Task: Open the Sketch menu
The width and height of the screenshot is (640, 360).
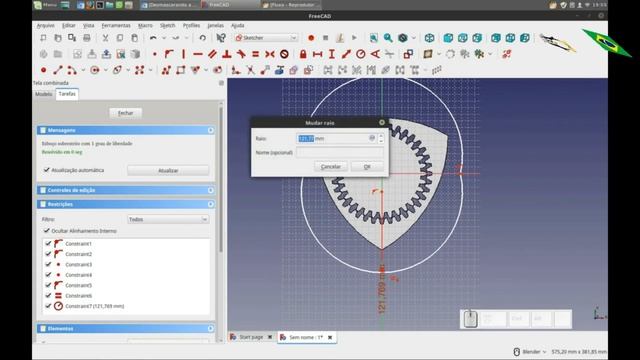Action: click(167, 25)
